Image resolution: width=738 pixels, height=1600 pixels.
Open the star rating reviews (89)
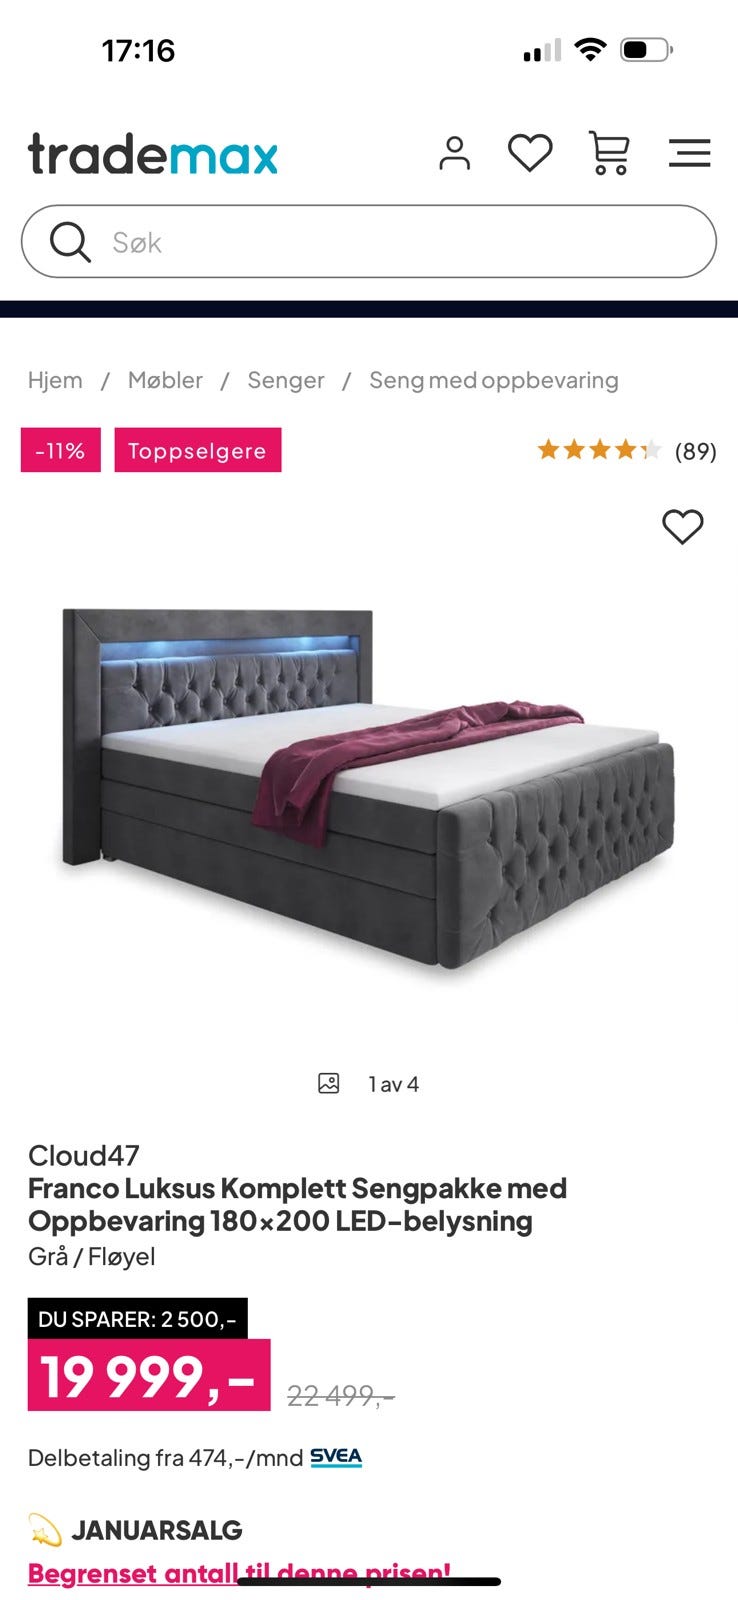click(627, 450)
